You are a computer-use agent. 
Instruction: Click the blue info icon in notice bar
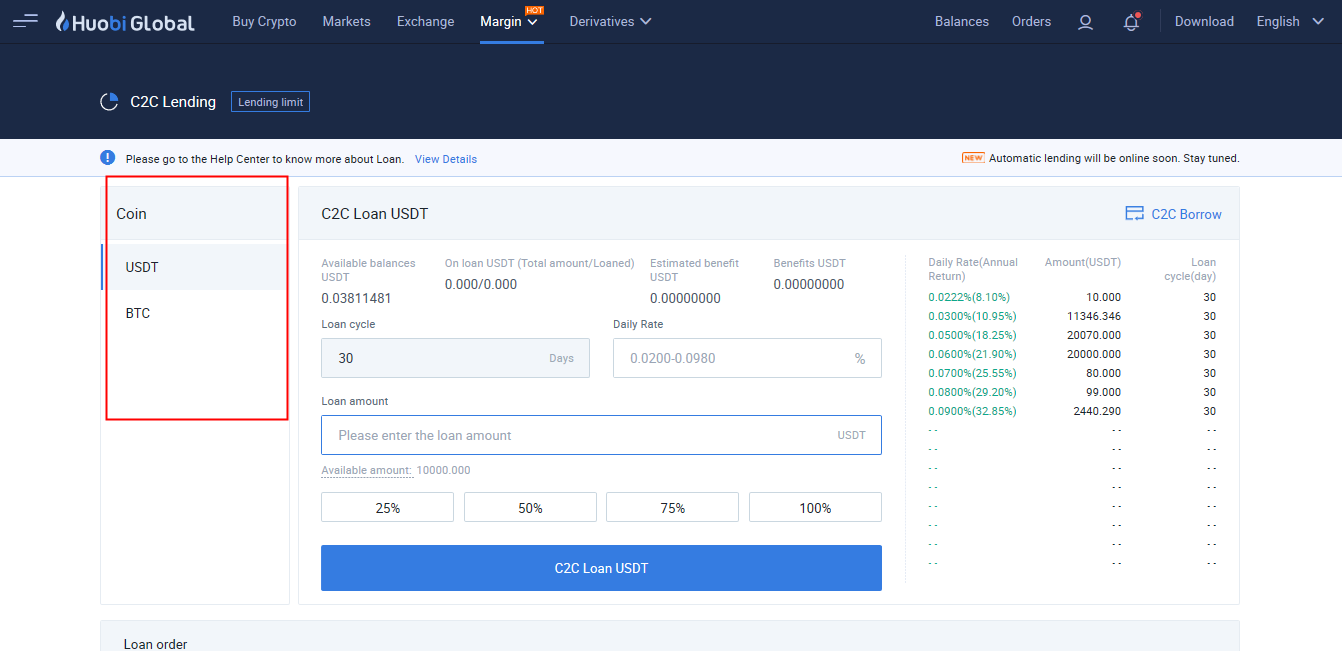108,158
